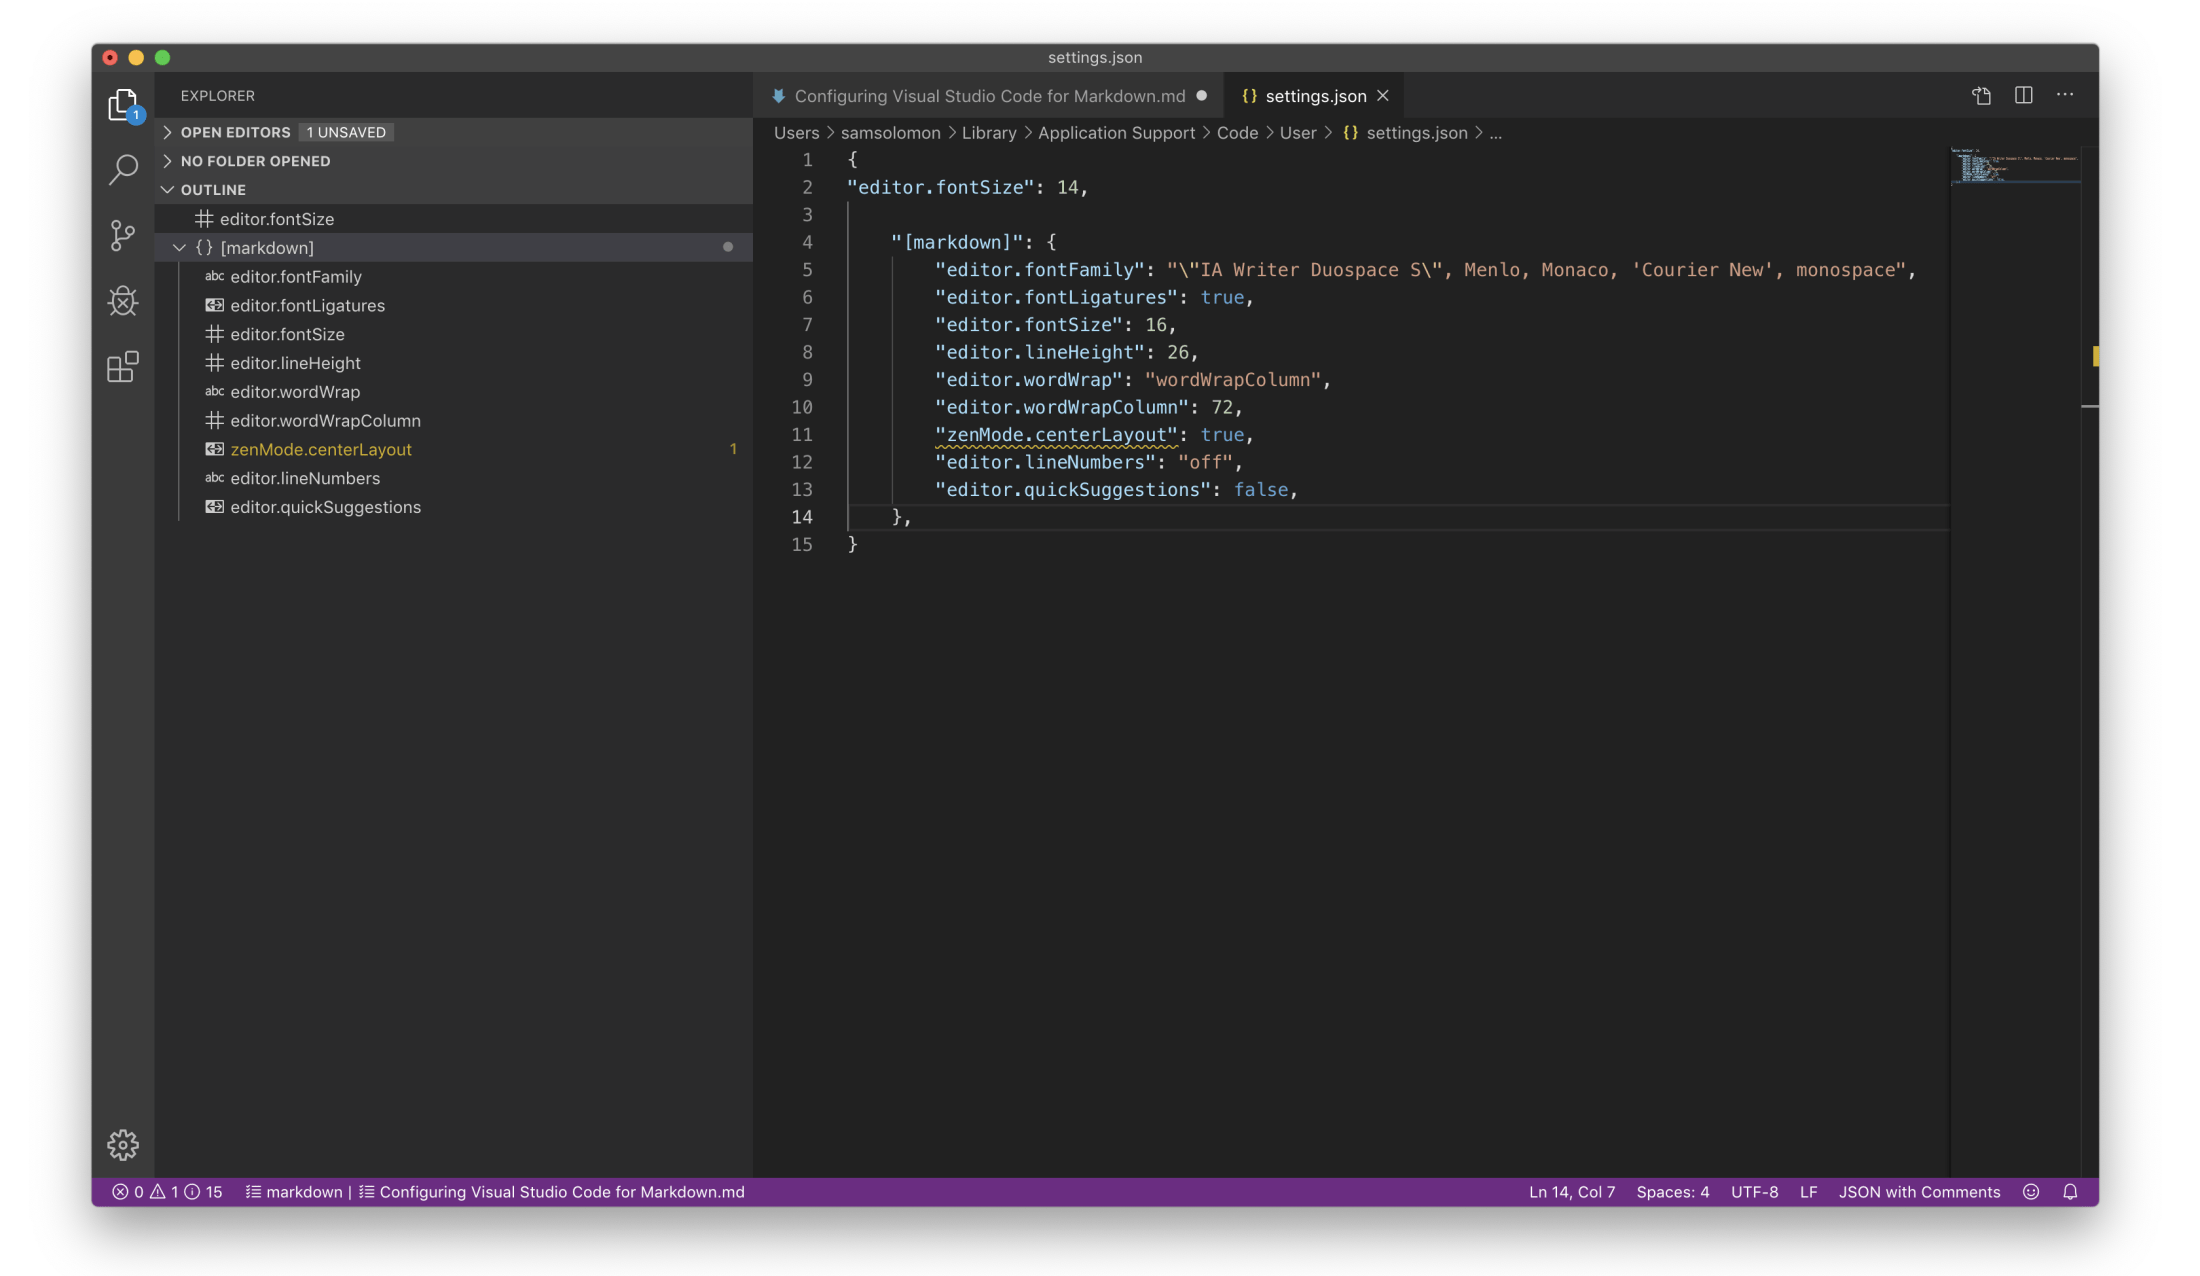Click Spaces: 4 to change indentation

pos(1672,1192)
